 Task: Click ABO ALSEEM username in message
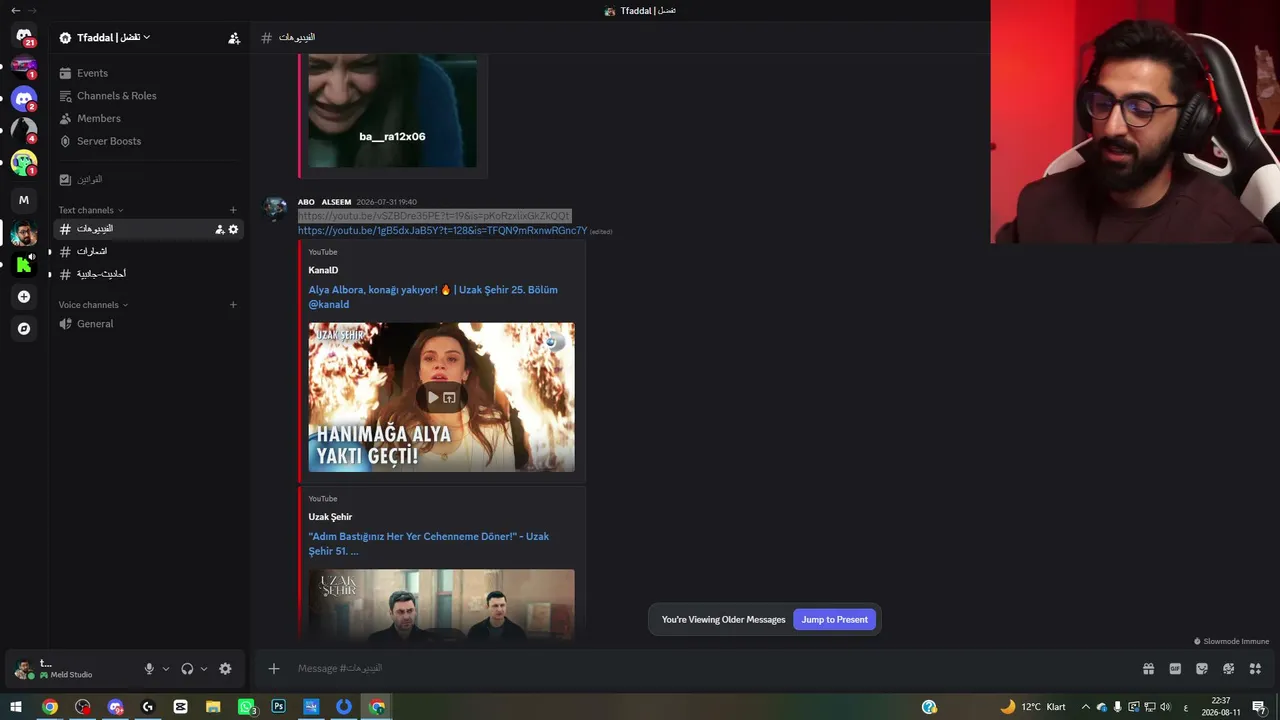(324, 202)
